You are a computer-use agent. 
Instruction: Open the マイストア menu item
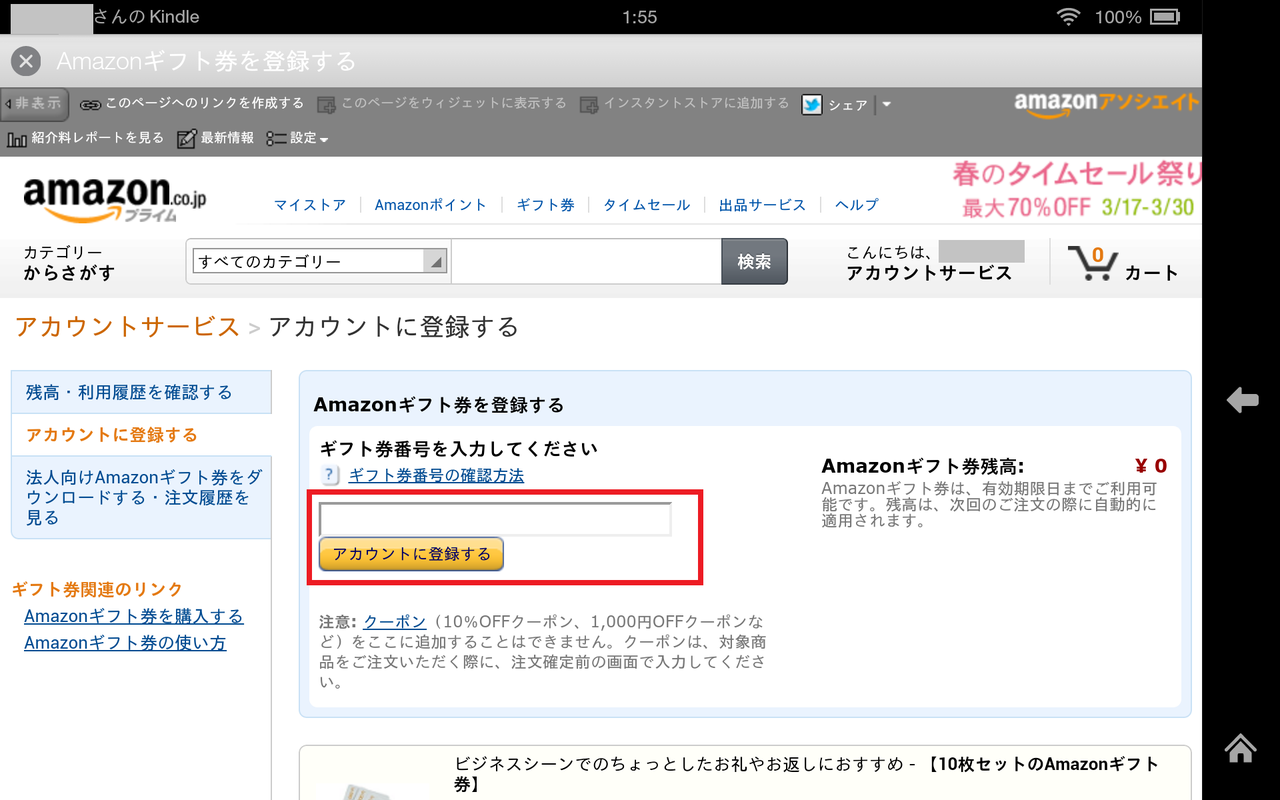[x=310, y=205]
